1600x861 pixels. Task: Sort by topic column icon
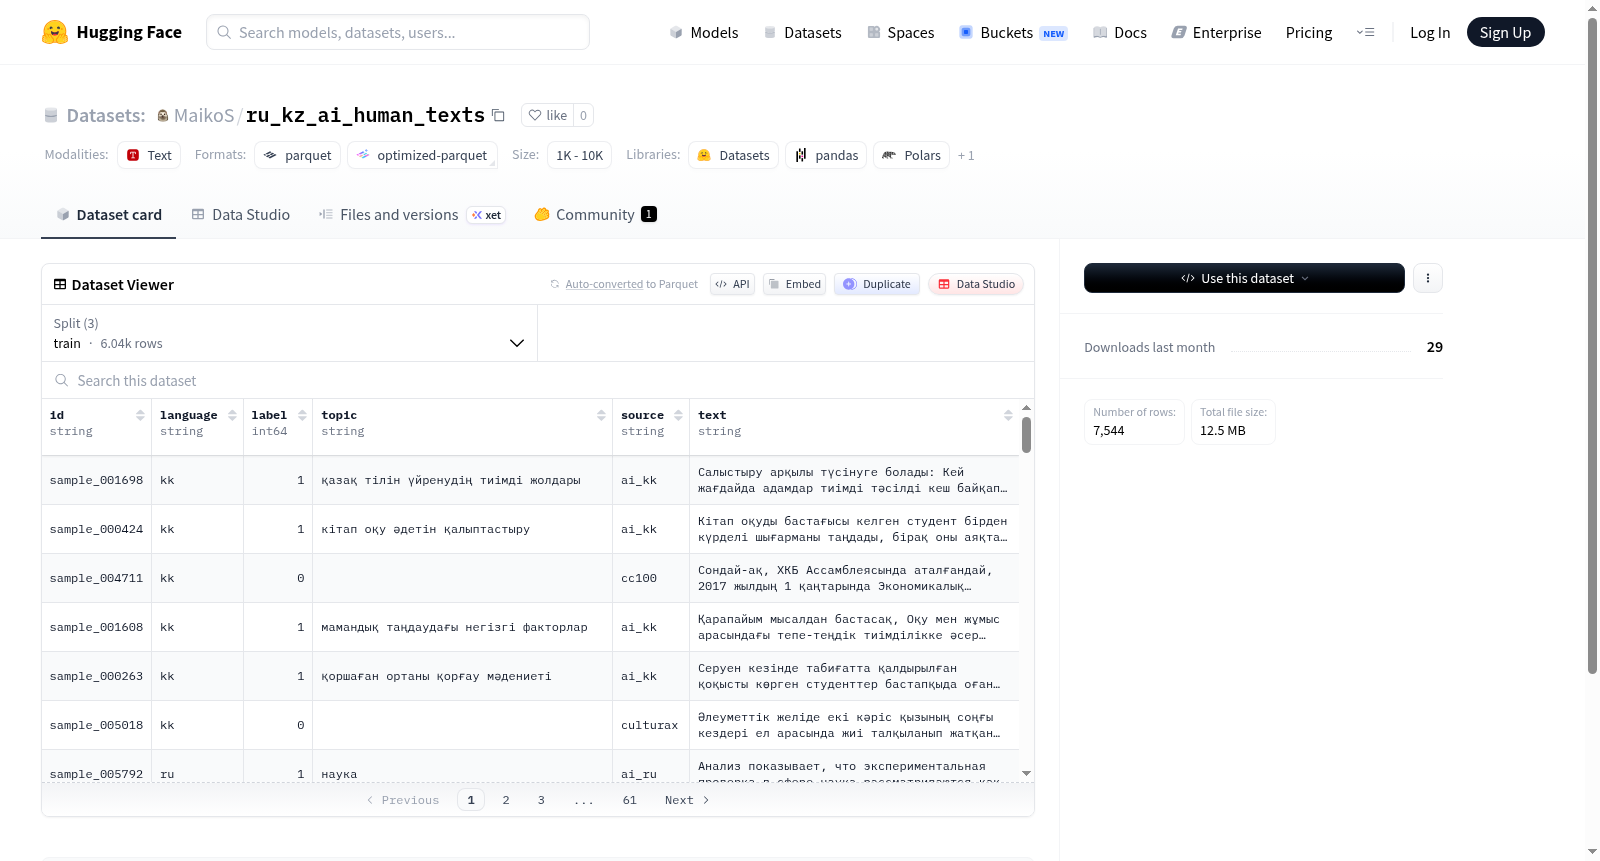pyautogui.click(x=601, y=415)
